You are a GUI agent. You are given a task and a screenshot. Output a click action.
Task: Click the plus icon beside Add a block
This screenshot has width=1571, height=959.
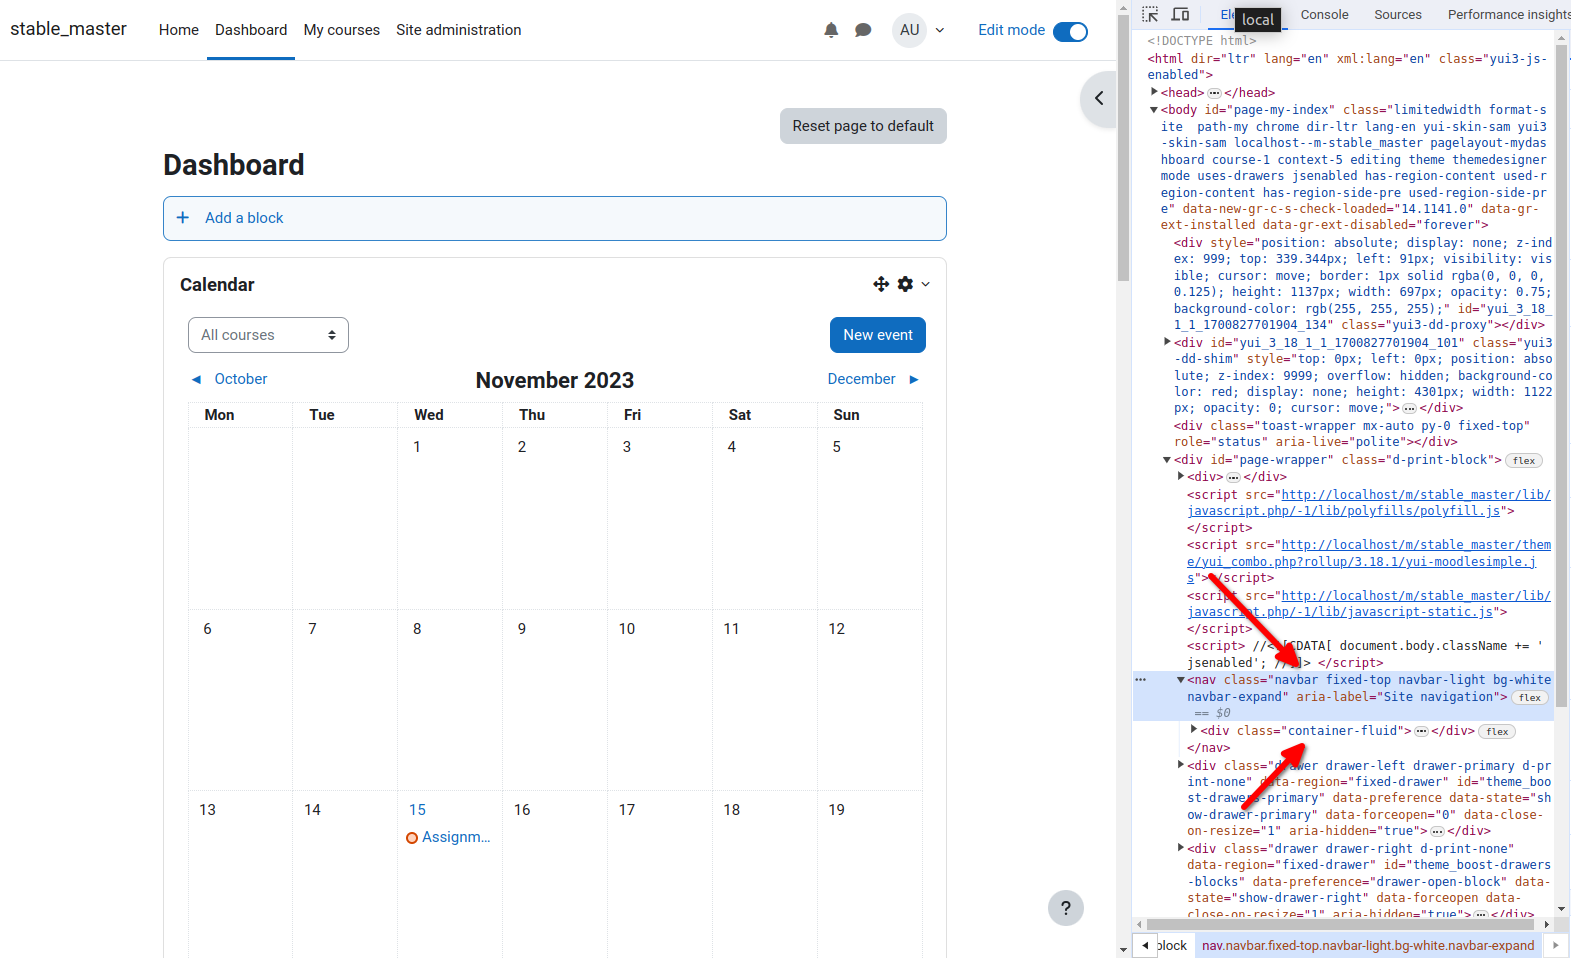click(x=183, y=218)
